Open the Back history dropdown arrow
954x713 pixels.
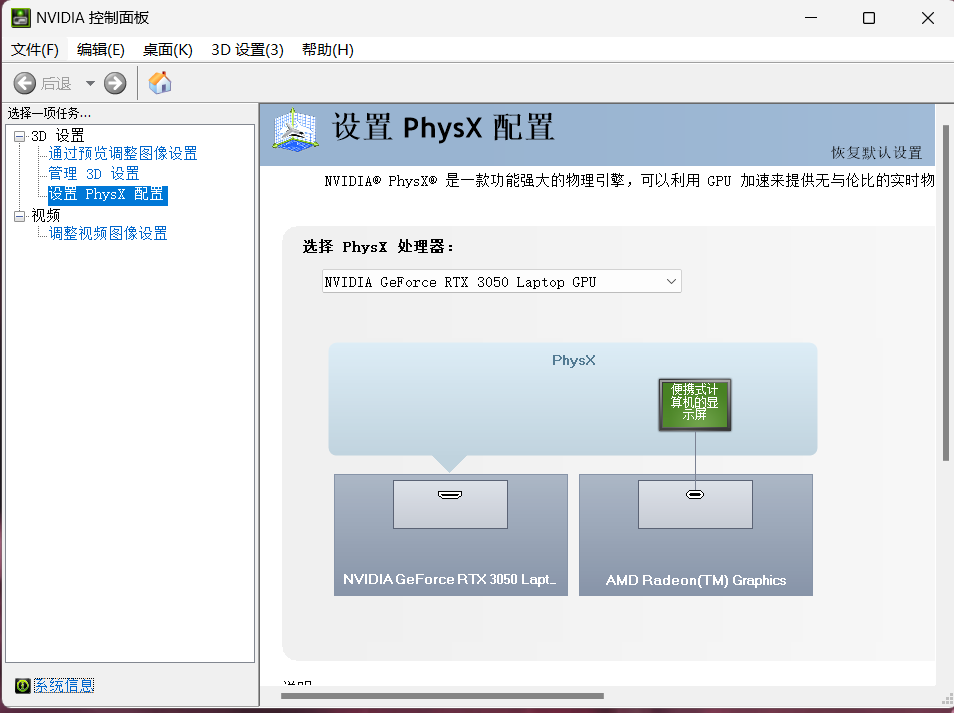(90, 83)
